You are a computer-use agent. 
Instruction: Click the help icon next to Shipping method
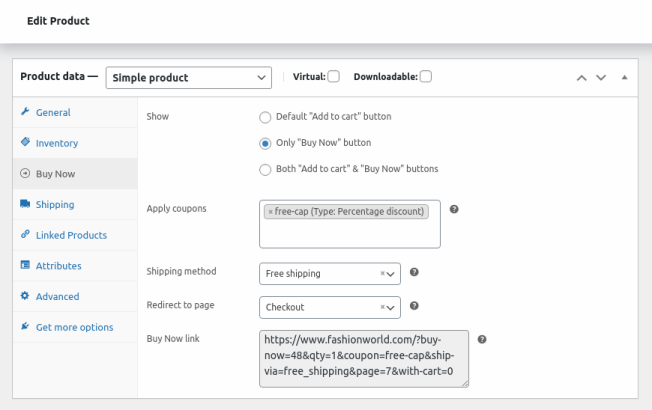click(x=414, y=271)
